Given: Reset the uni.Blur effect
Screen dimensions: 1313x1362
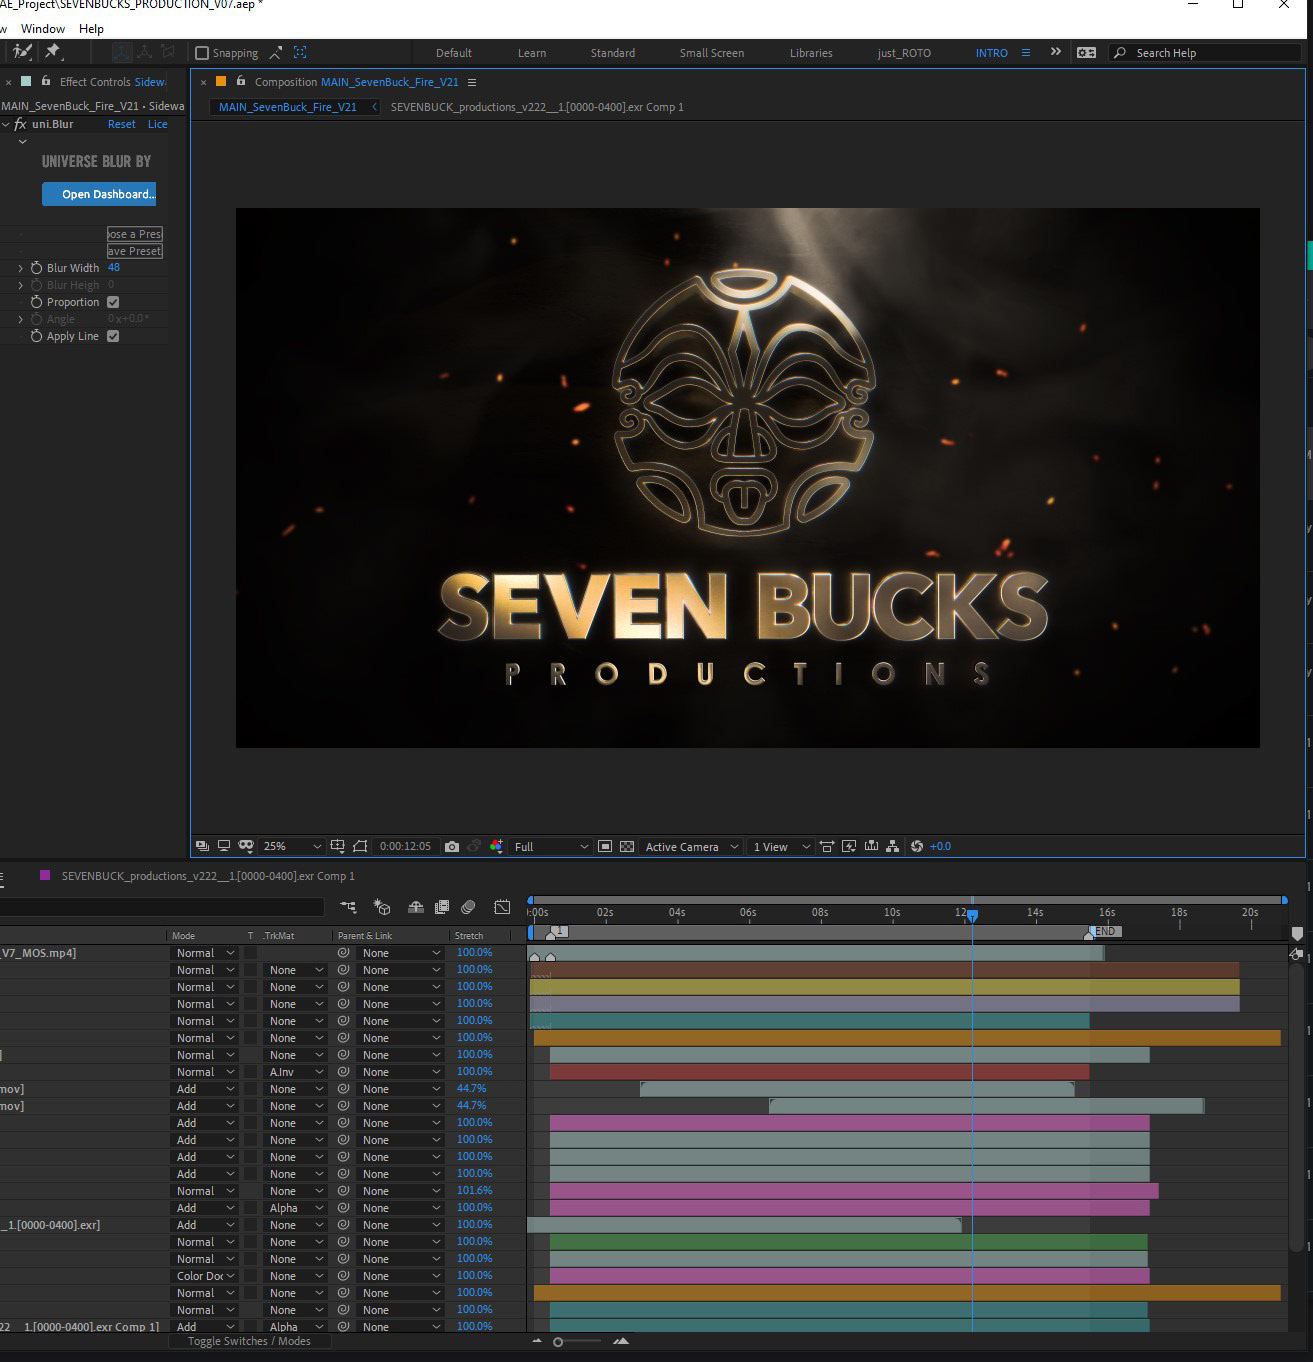Looking at the screenshot, I should click(x=121, y=124).
